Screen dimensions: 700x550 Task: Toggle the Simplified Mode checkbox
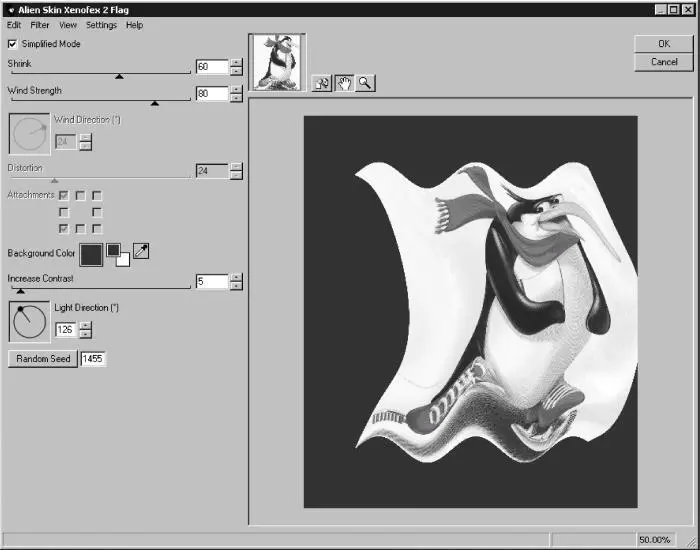point(12,44)
